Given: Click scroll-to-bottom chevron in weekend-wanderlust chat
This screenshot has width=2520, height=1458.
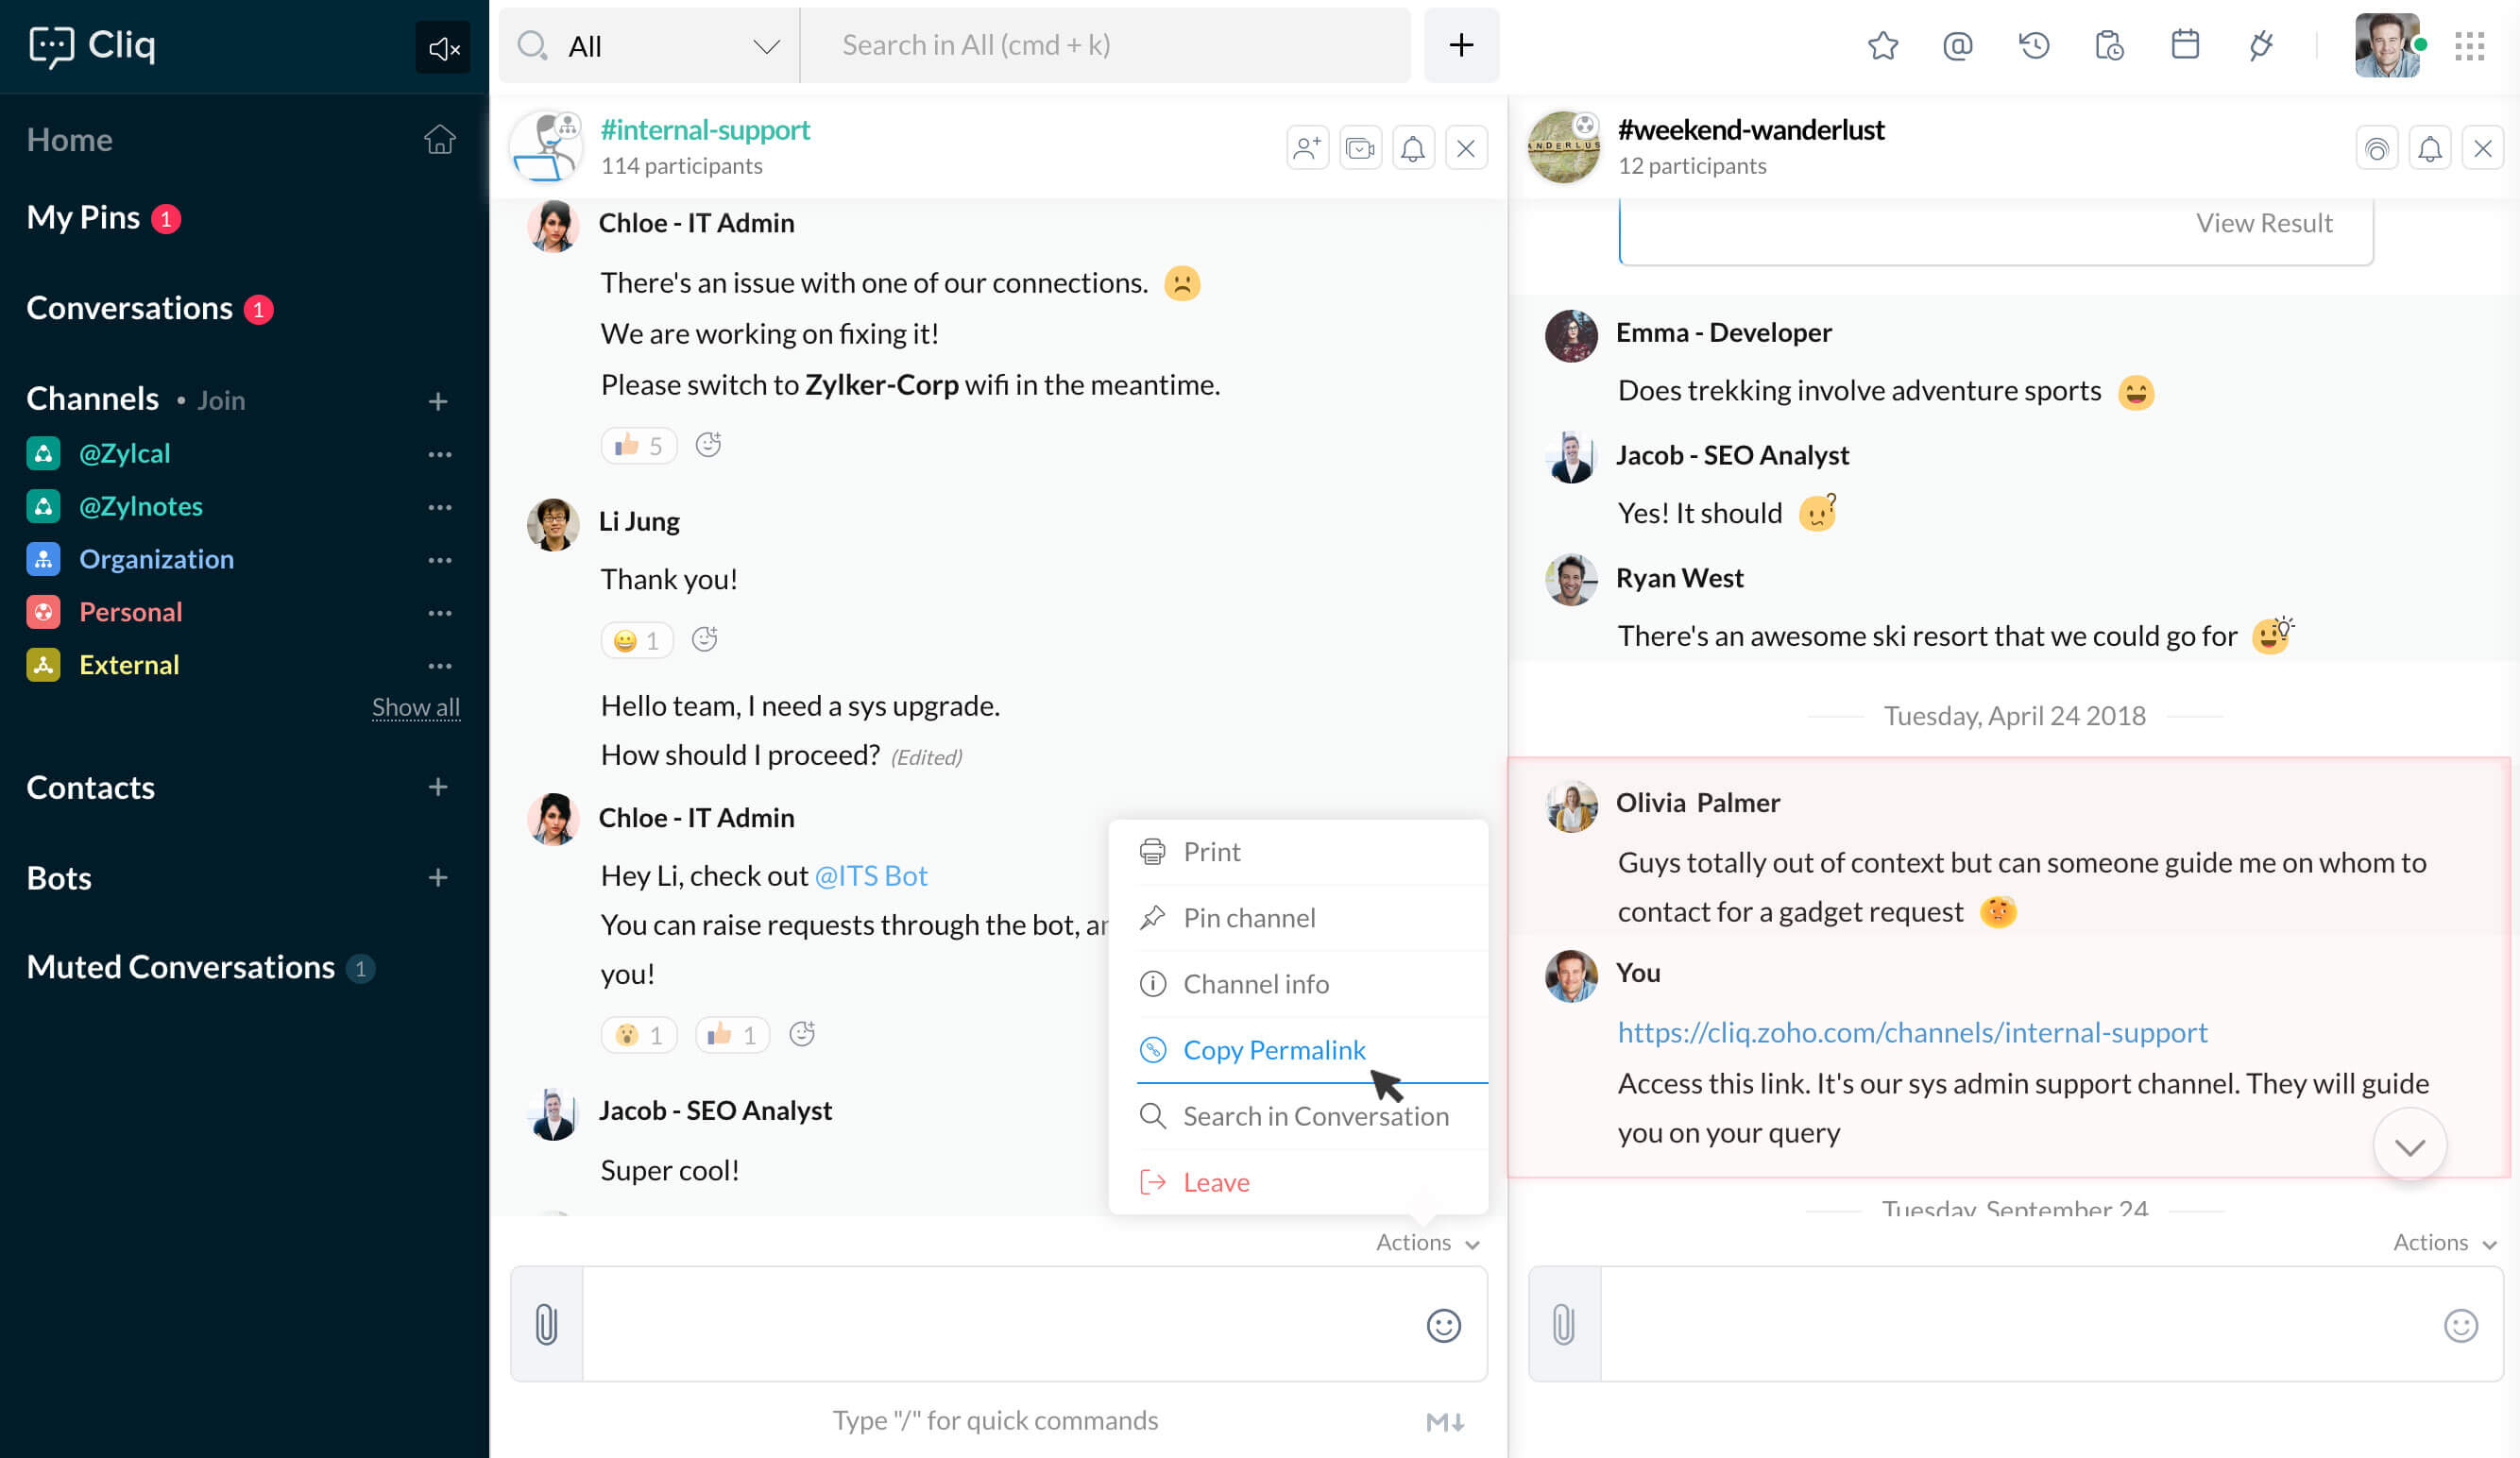Looking at the screenshot, I should [x=2410, y=1145].
